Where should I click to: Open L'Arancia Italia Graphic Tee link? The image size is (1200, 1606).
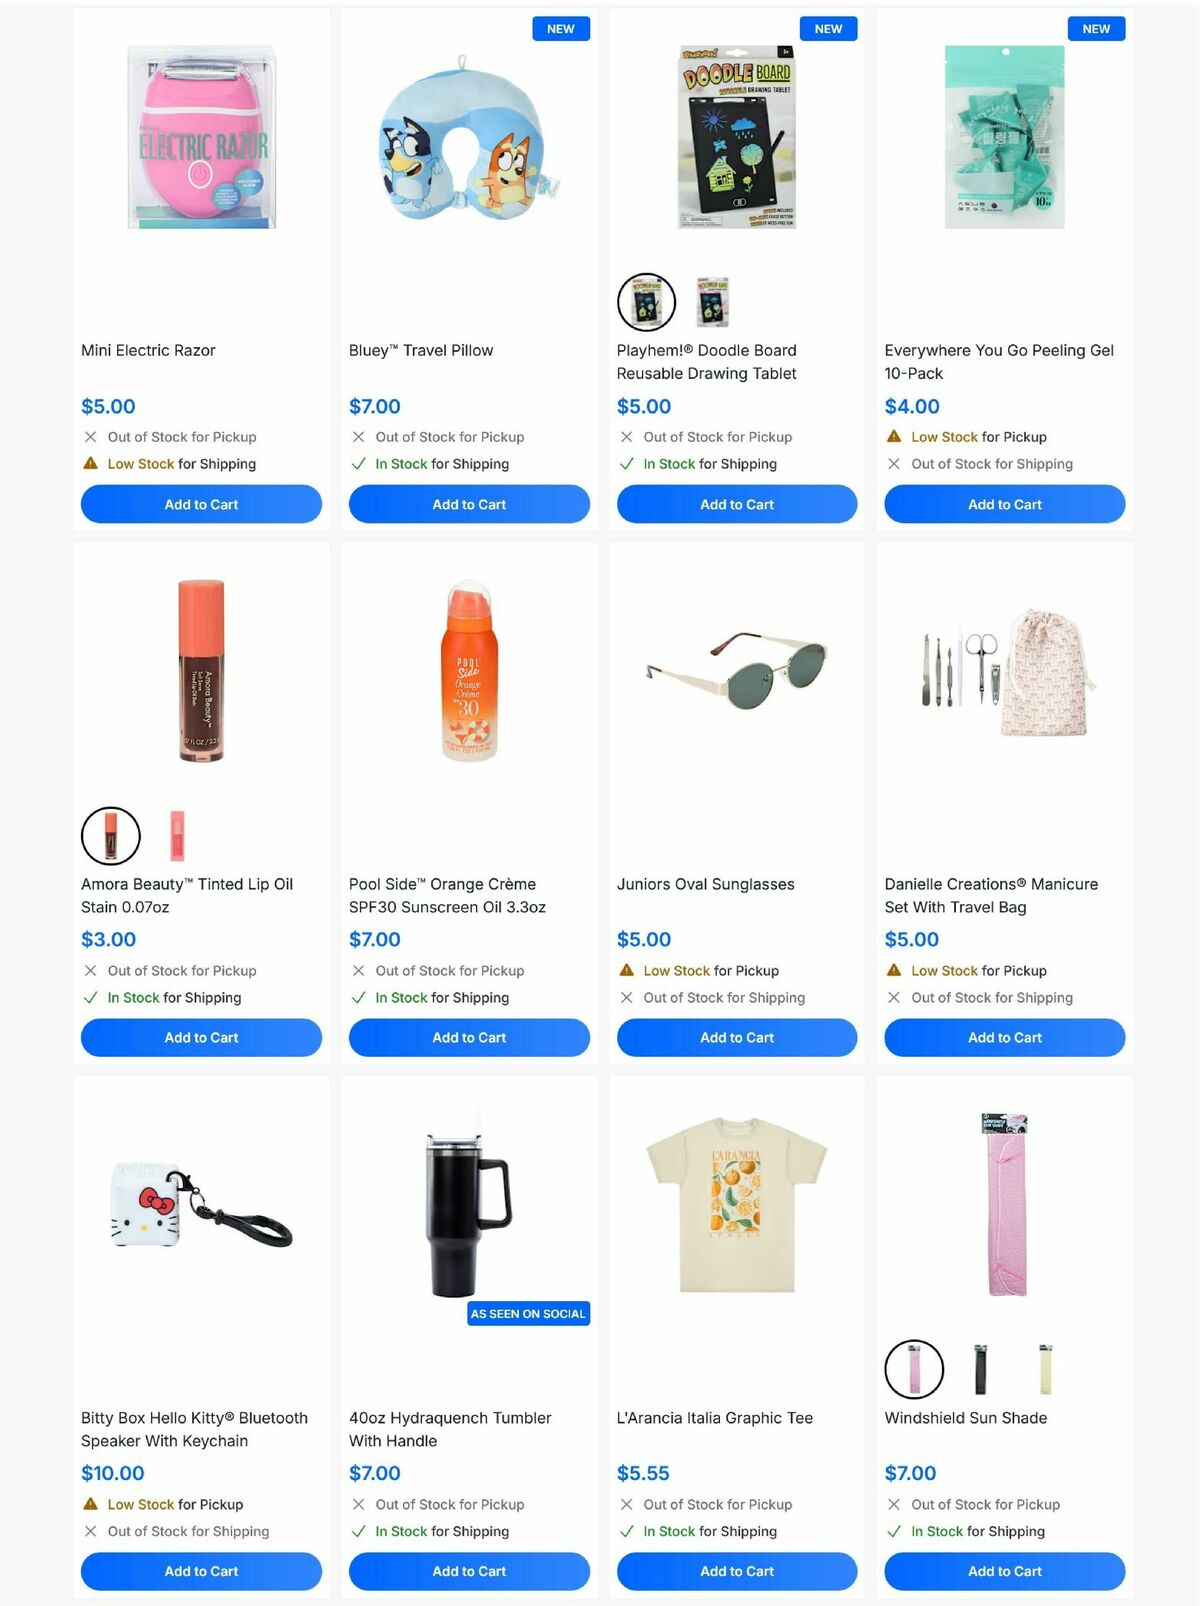715,1418
